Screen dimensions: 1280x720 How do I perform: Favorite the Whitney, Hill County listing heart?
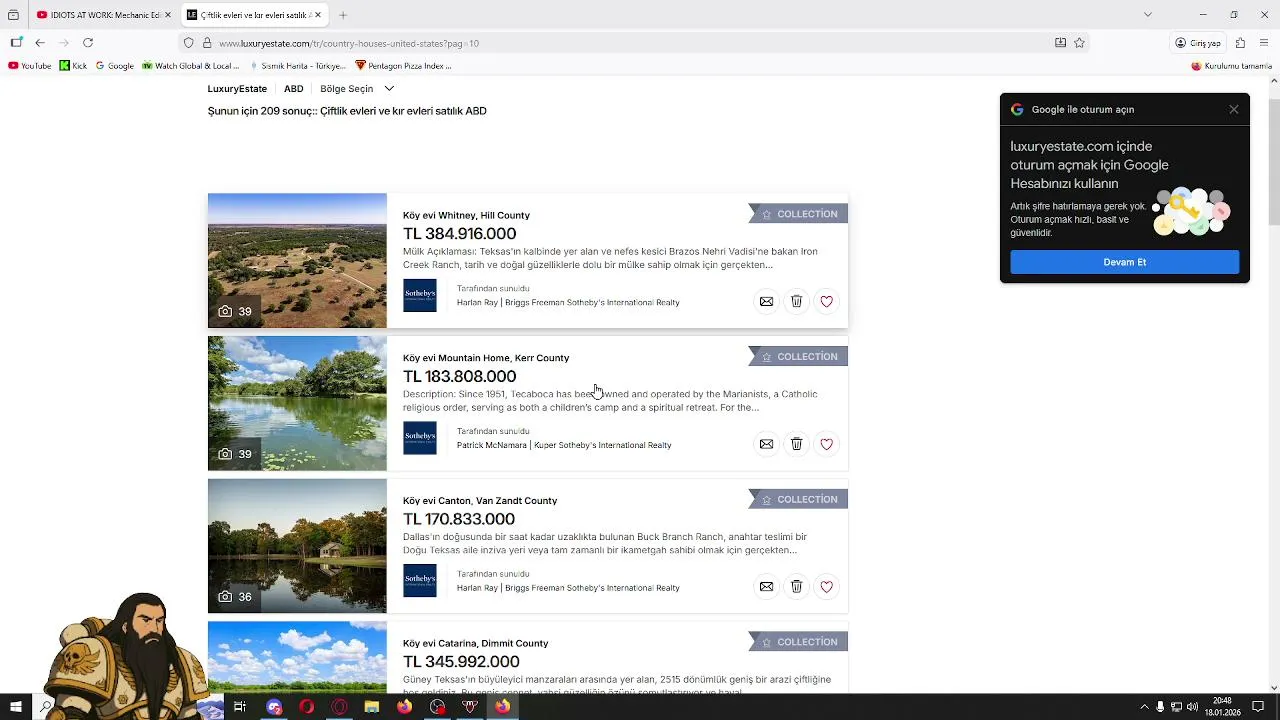pyautogui.click(x=826, y=301)
